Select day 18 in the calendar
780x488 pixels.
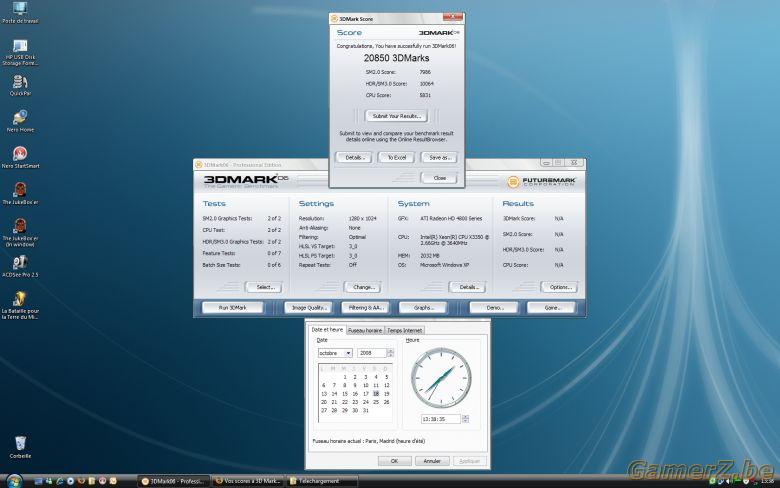click(x=376, y=393)
